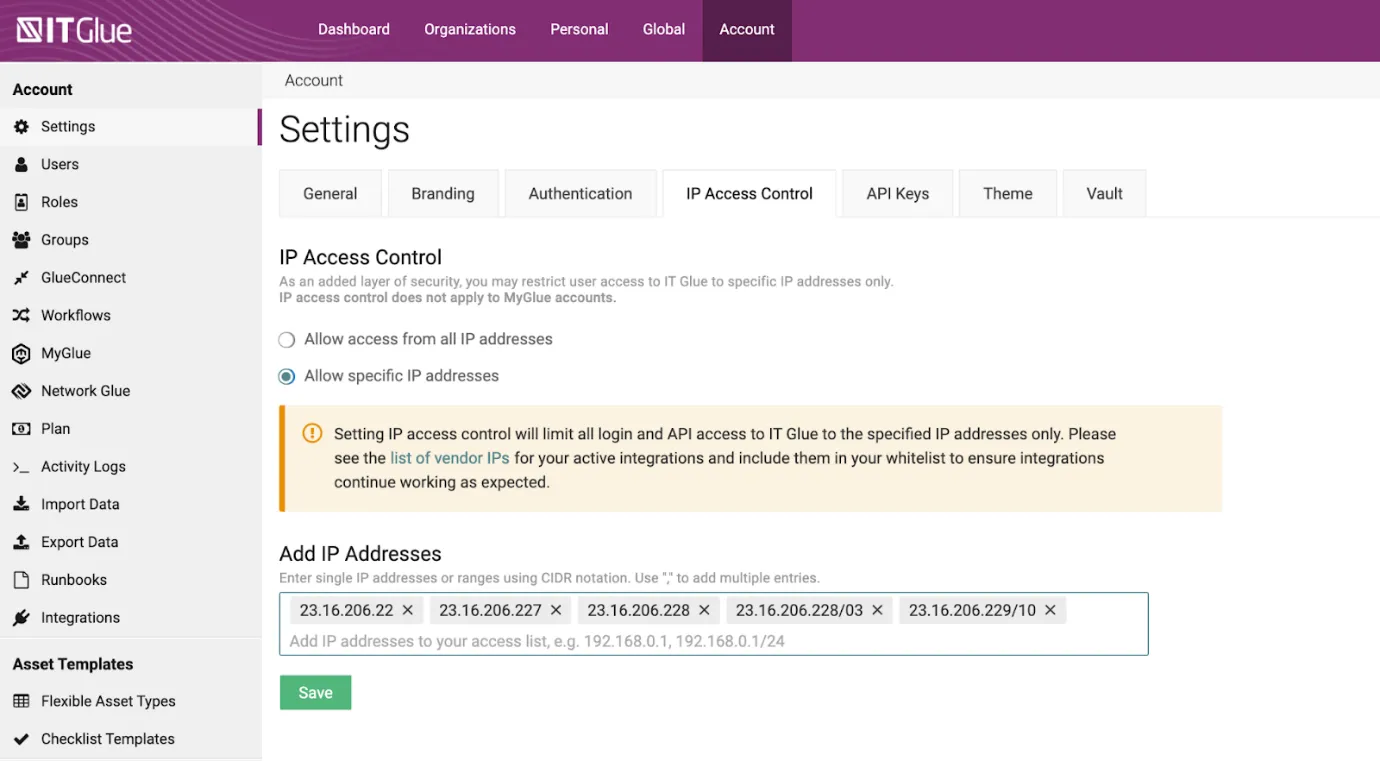Image resolution: width=1380 pixels, height=761 pixels.
Task: Go to Organizations in top navigation
Action: pyautogui.click(x=470, y=30)
